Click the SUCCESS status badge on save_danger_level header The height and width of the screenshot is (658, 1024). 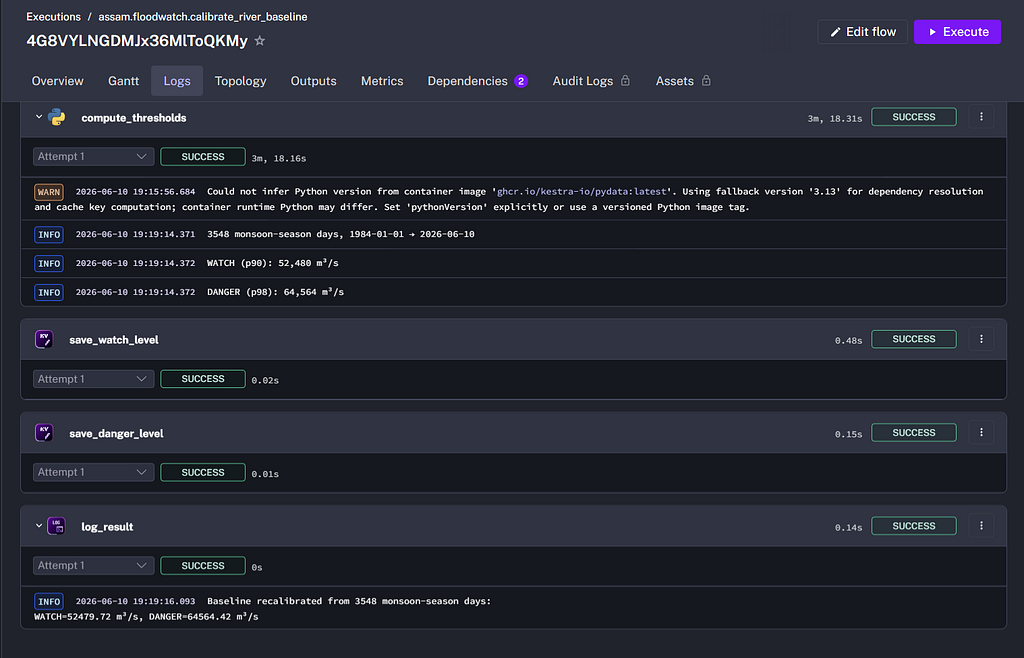(x=914, y=432)
